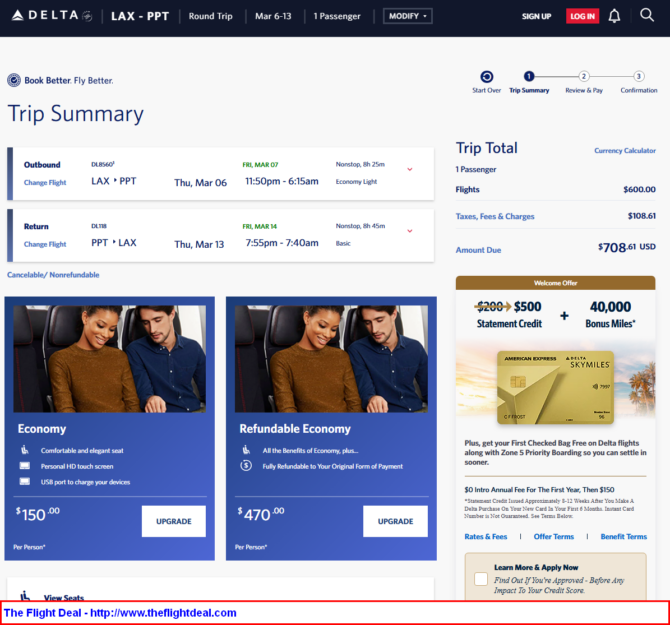The image size is (670, 625).
Task: Click the Economy card photo
Action: click(109, 358)
